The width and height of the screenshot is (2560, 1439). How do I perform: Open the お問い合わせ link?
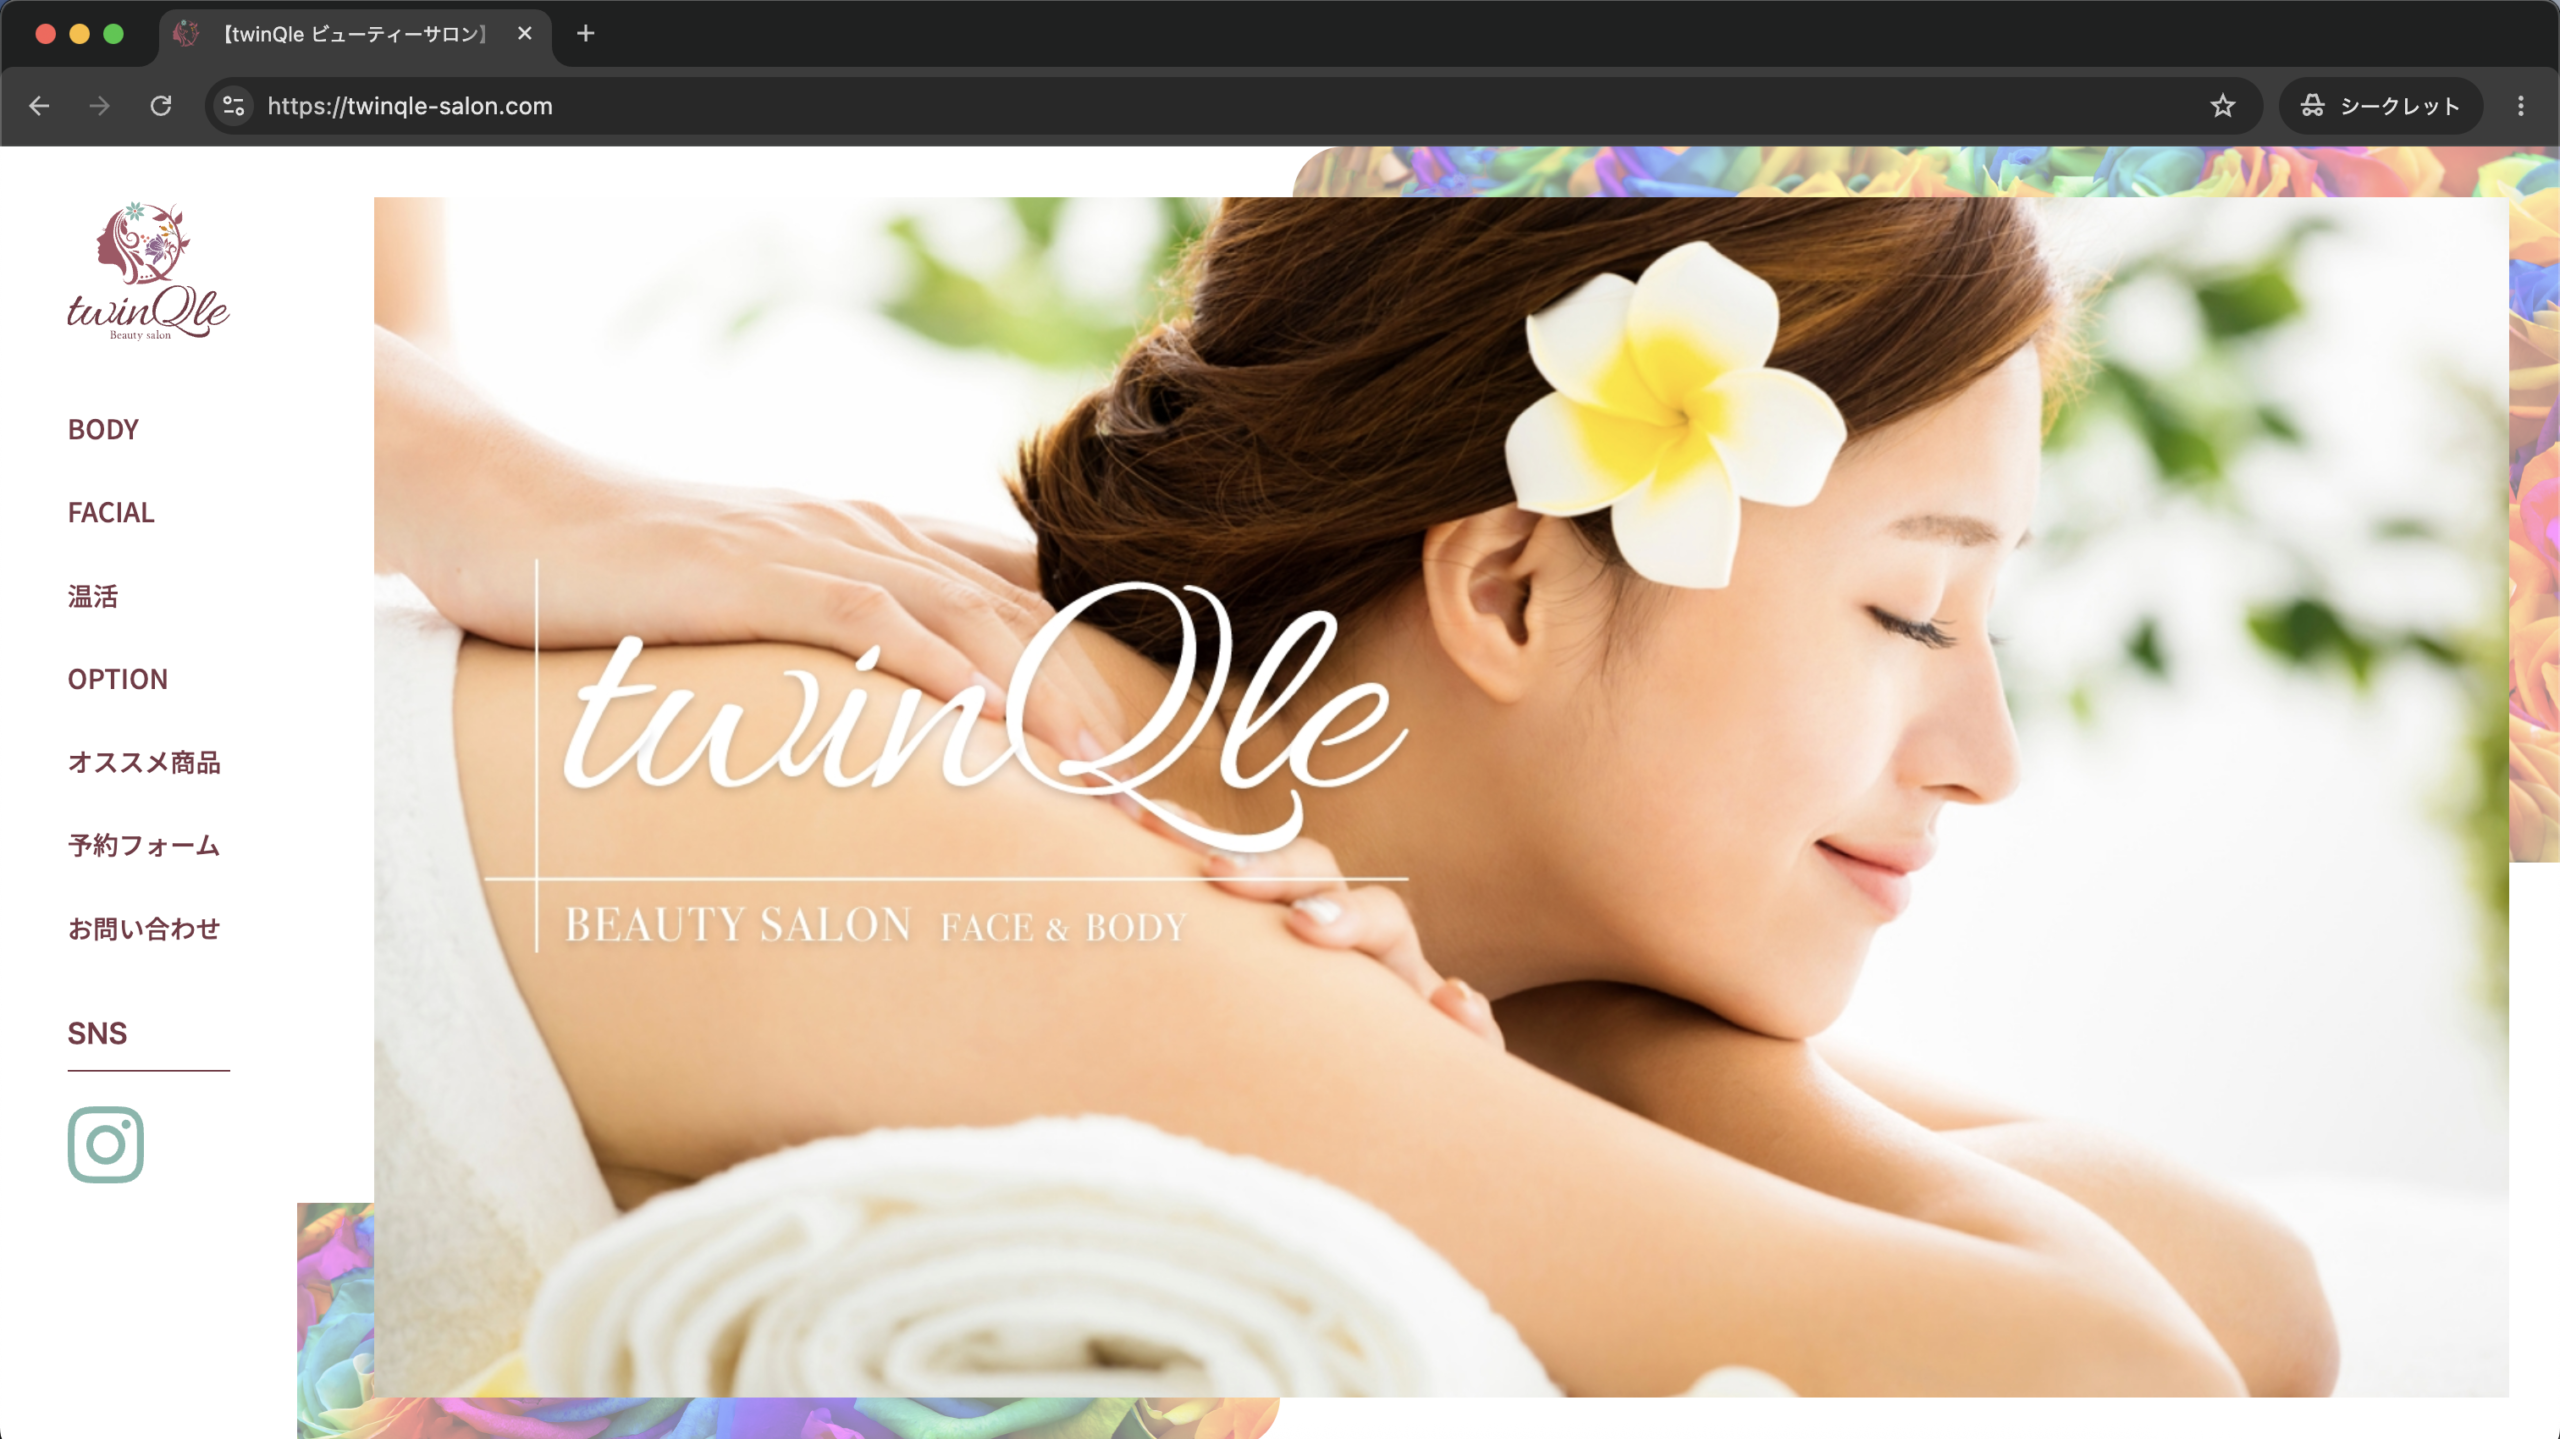[144, 929]
